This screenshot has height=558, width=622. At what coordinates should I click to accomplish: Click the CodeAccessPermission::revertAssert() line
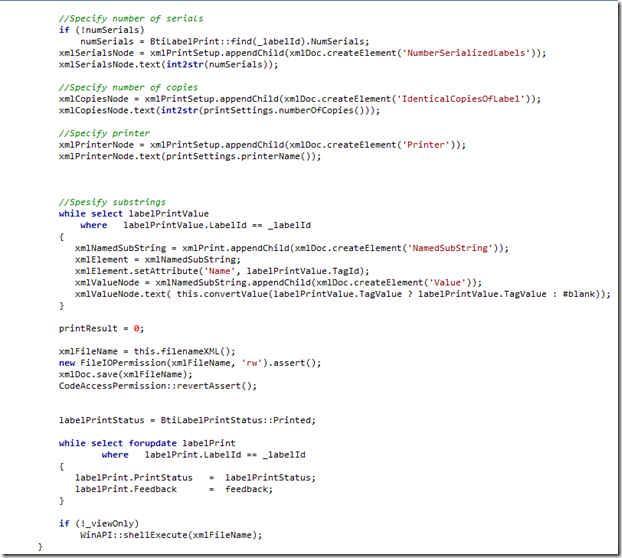(x=157, y=385)
